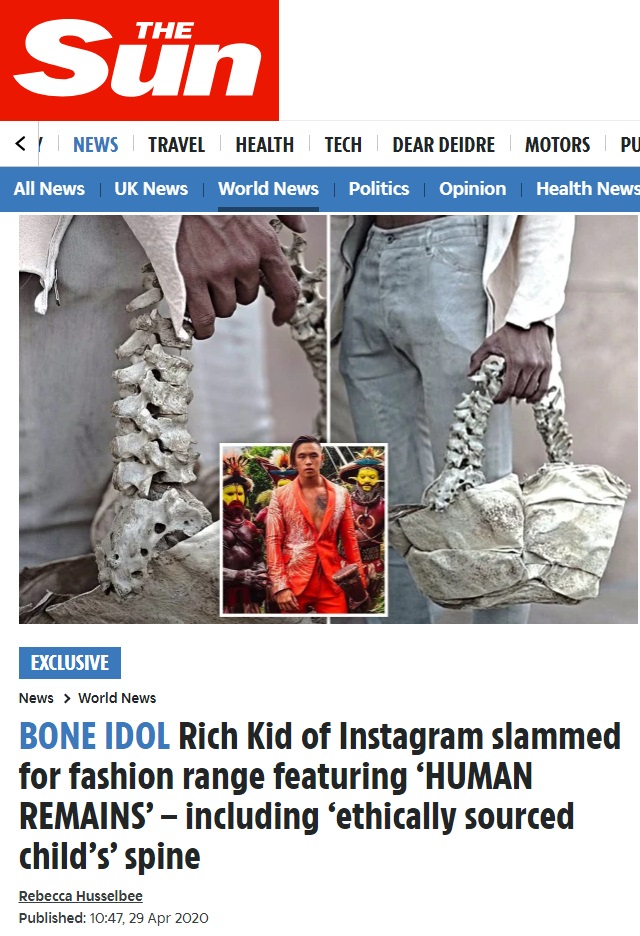
Task: Click the spine handbag photo
Action: (484, 419)
